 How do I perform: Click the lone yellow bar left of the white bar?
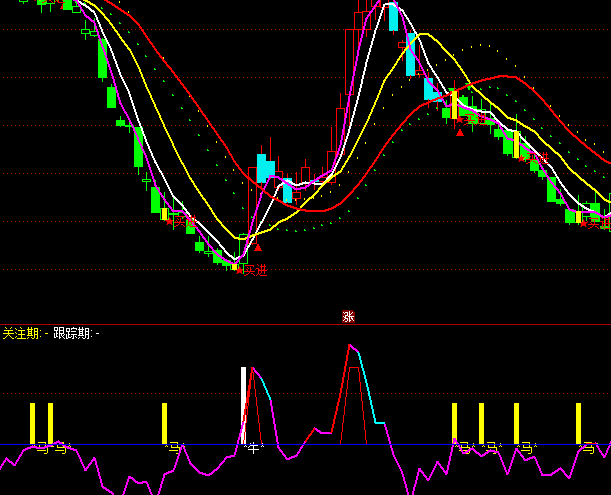coord(164,422)
